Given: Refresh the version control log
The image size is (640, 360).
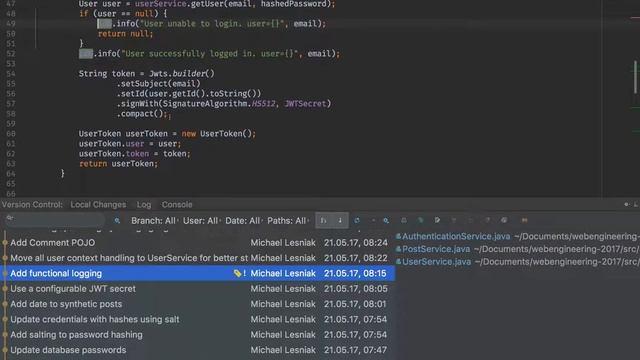Looking at the screenshot, I should [357, 220].
